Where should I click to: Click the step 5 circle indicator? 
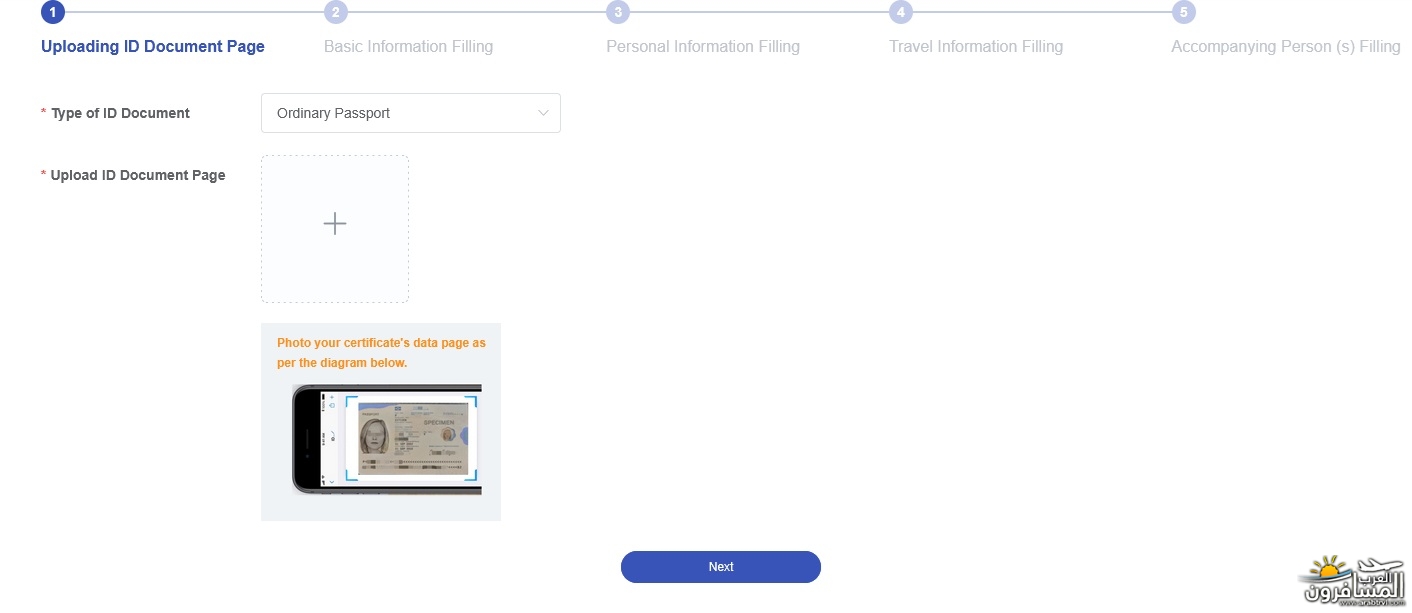click(1184, 12)
